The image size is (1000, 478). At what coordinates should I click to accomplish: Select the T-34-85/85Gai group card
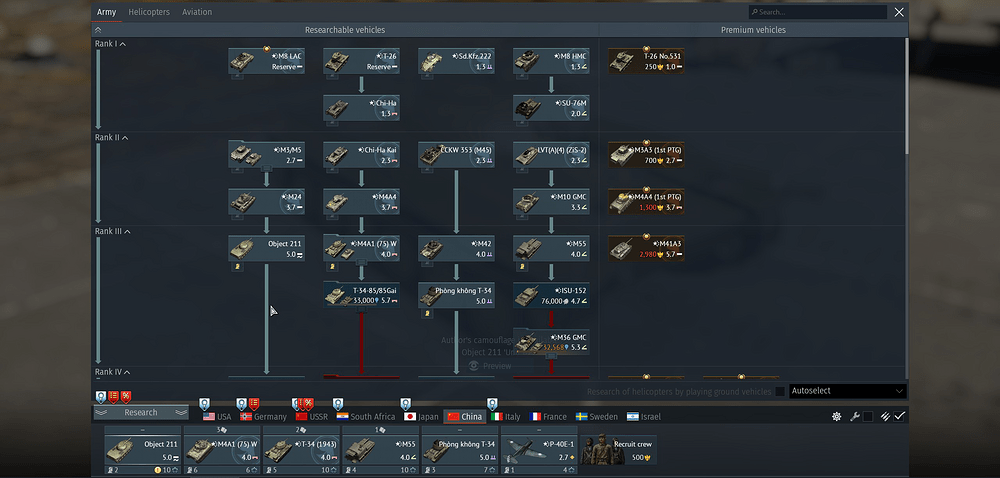click(x=362, y=296)
